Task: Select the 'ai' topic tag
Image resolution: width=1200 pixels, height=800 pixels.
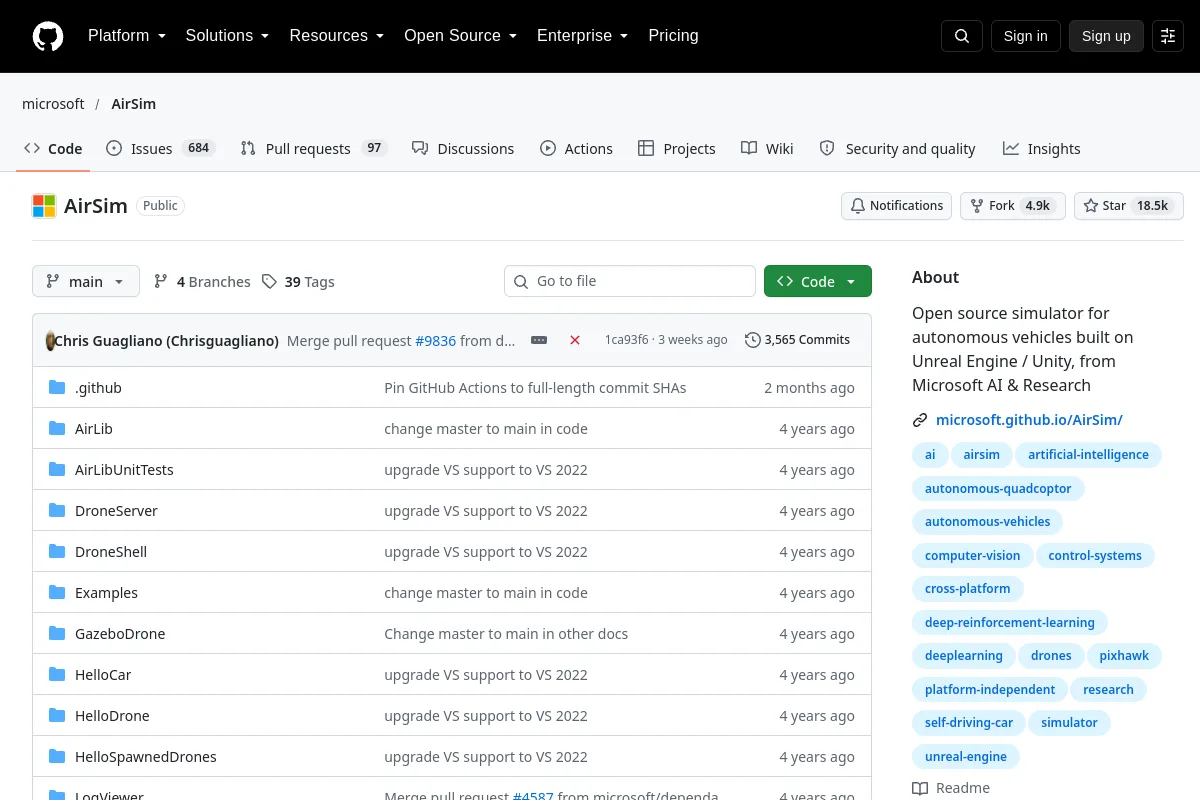Action: point(930,455)
